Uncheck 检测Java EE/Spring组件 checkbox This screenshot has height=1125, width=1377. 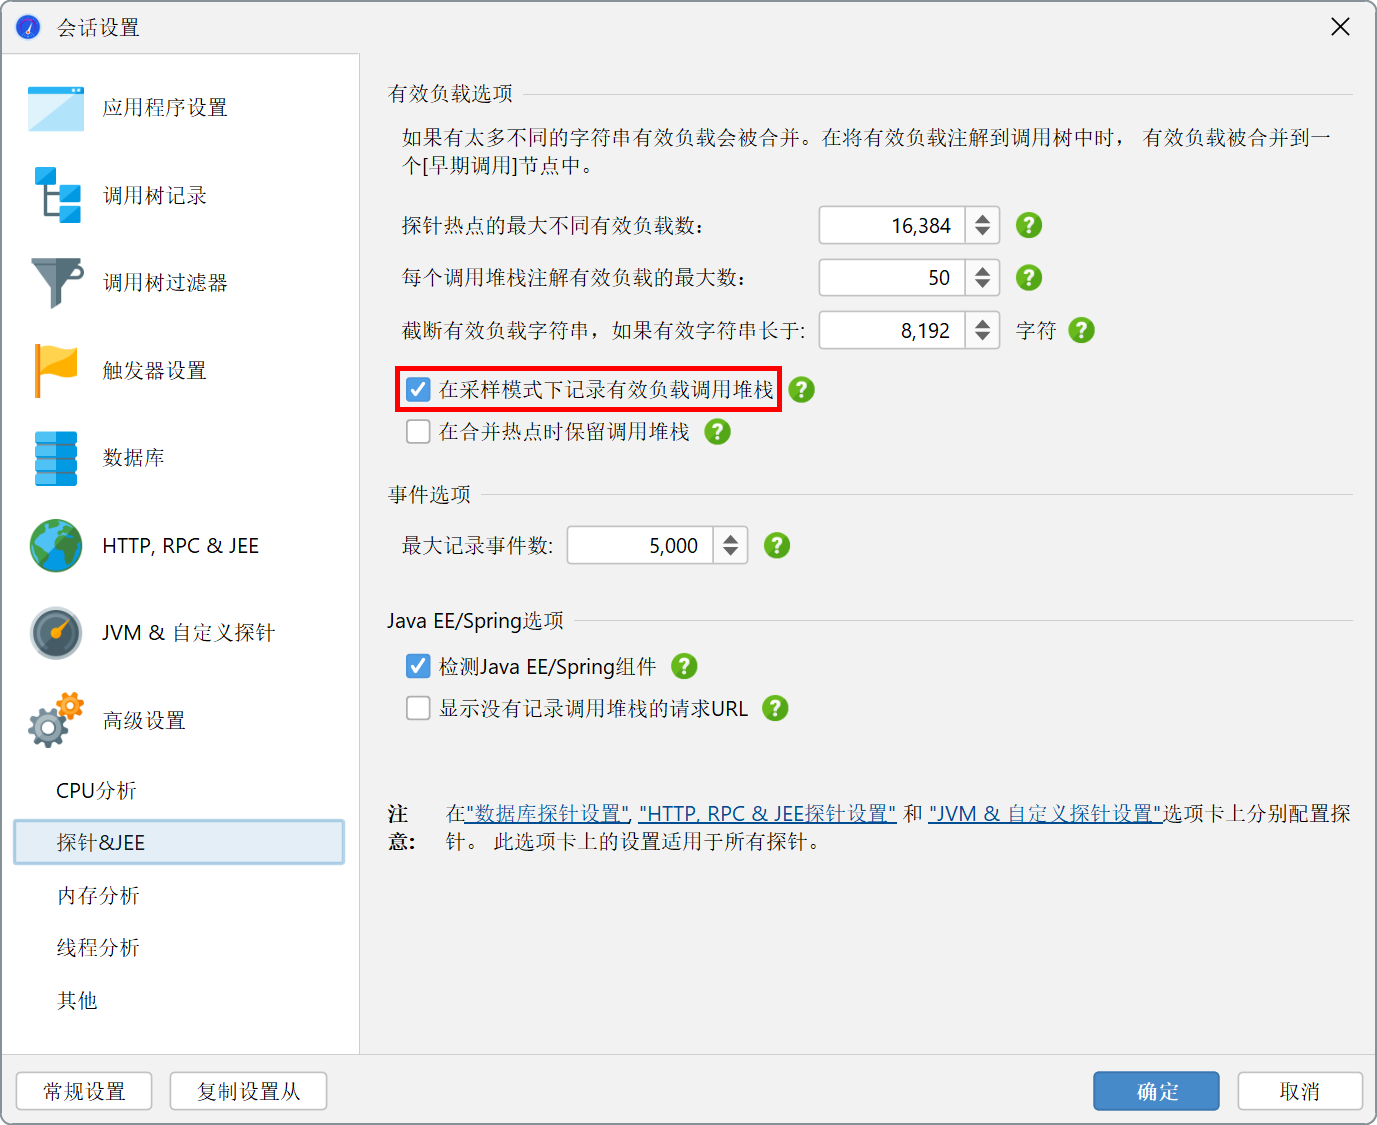(x=419, y=666)
